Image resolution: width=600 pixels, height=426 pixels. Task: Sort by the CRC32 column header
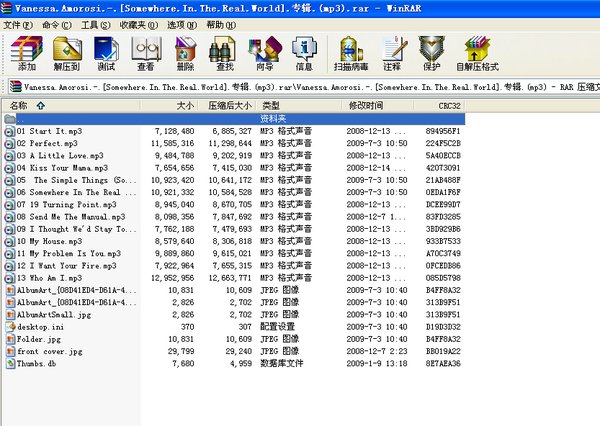[439, 106]
